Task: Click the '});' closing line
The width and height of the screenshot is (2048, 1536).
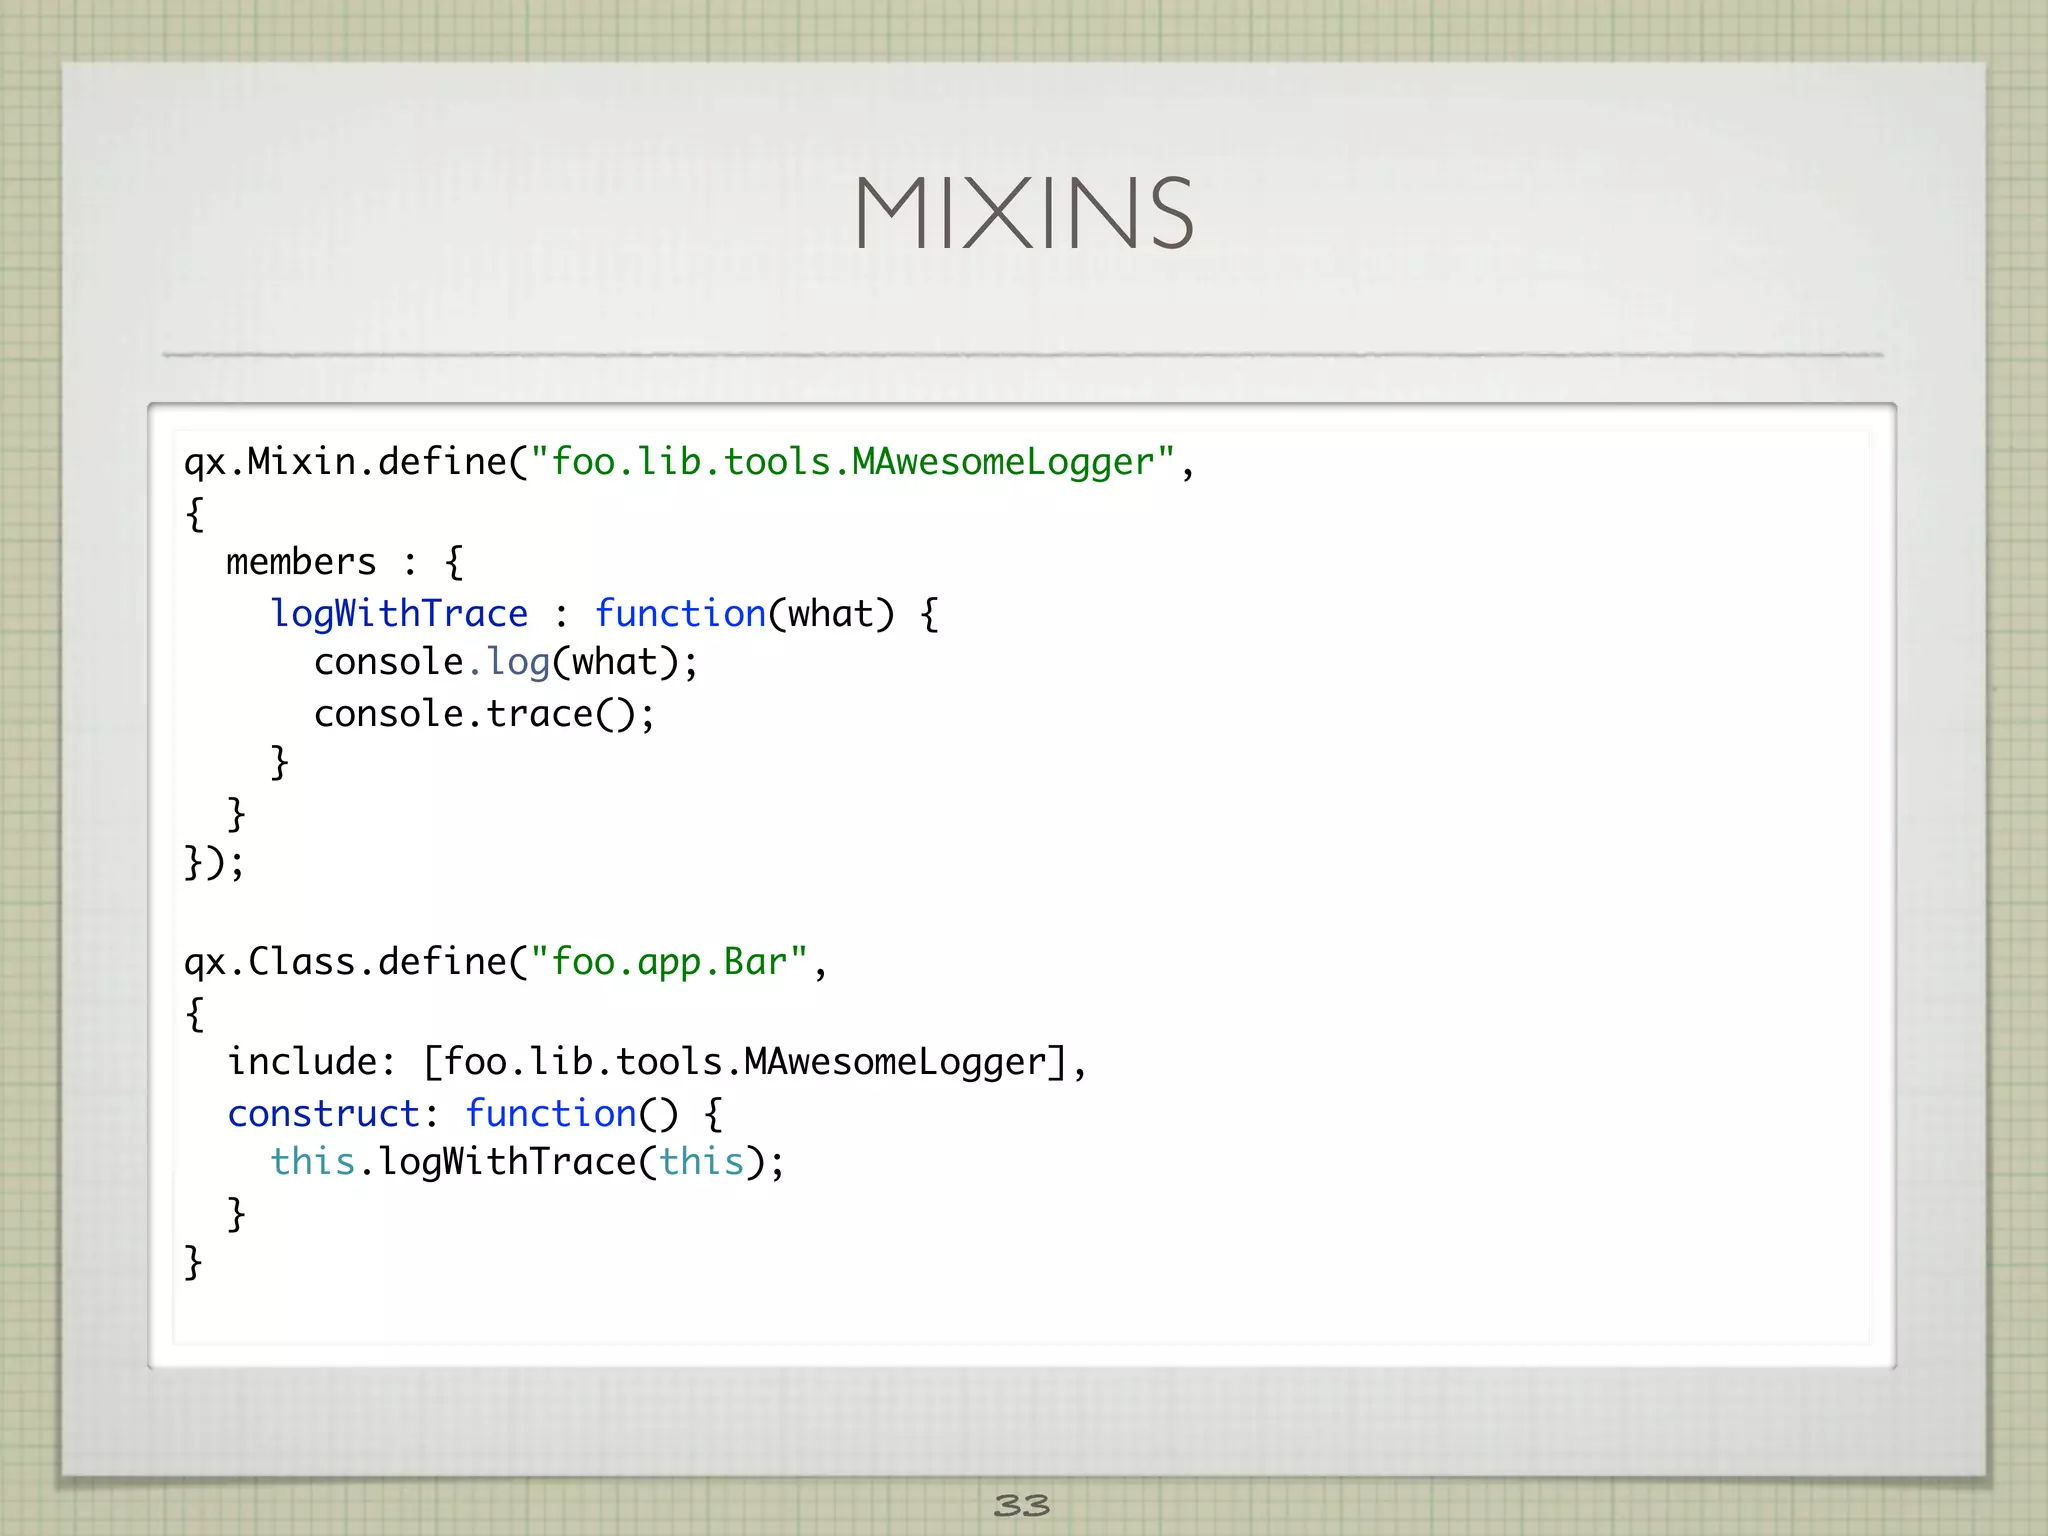Action: (214, 862)
